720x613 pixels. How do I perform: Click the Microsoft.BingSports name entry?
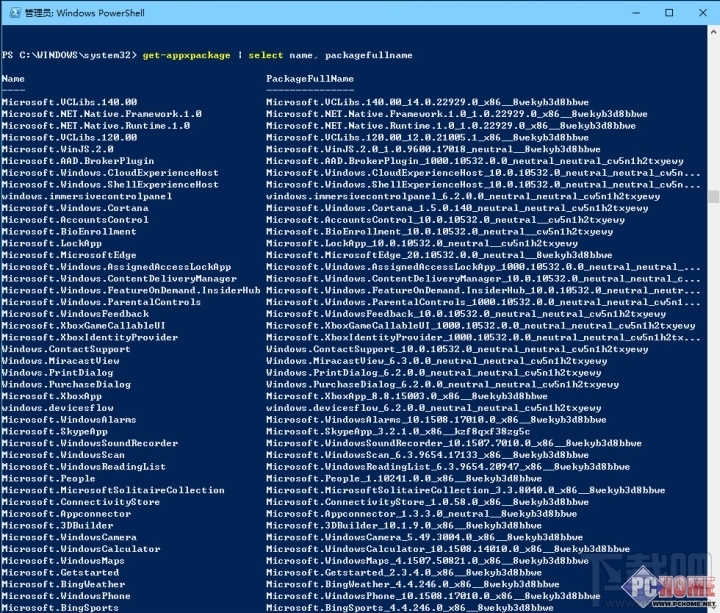(60, 608)
